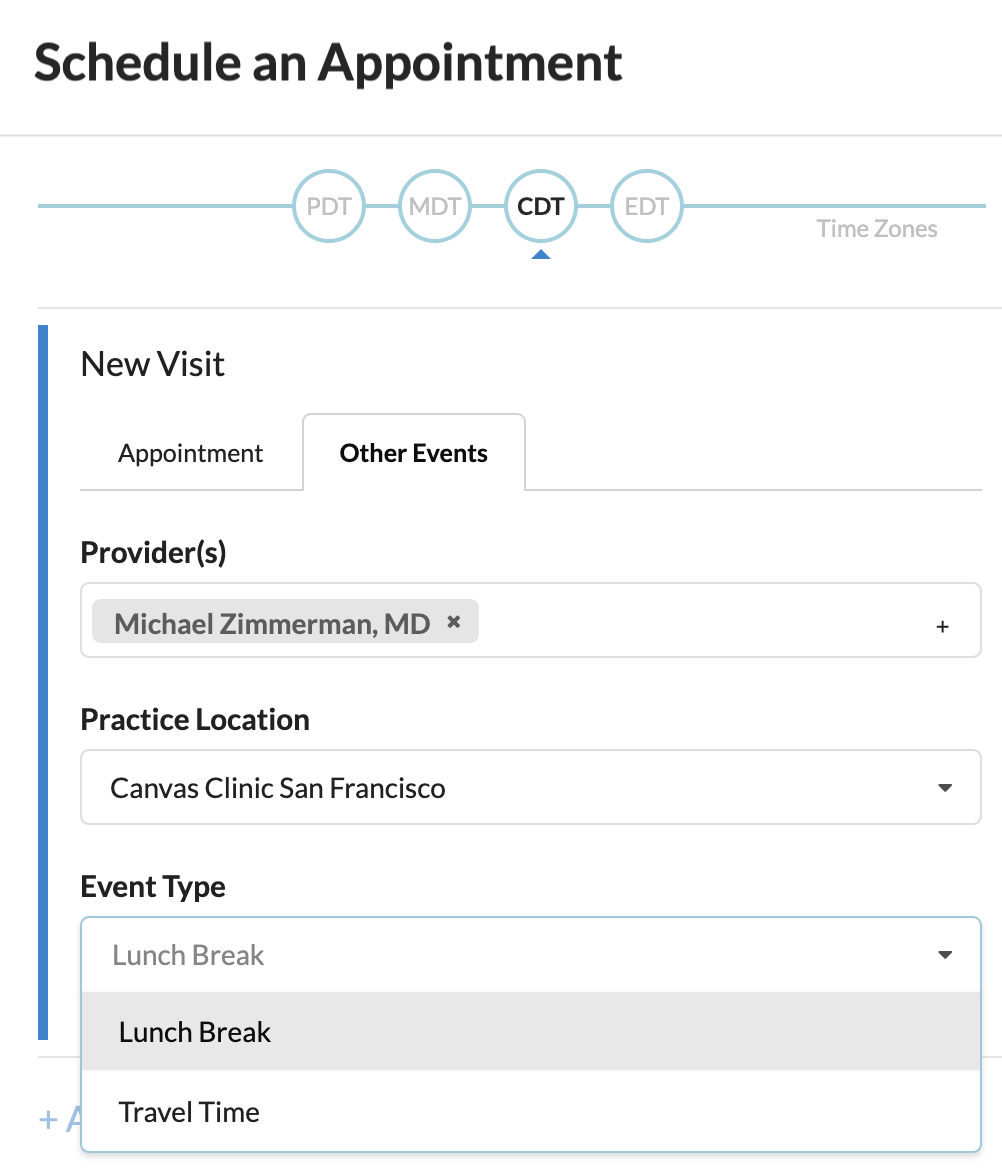
Task: Collapse Event Type list via its arrow
Action: (944, 955)
